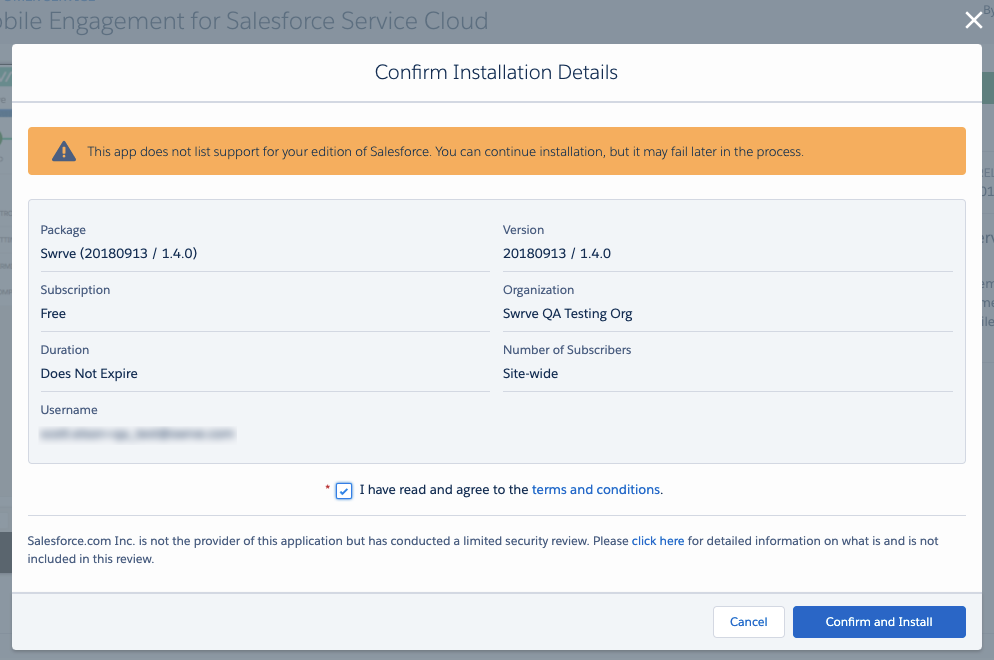Click the Salesforce.com Inc. disclaimer text
994x660 pixels.
pos(483,550)
